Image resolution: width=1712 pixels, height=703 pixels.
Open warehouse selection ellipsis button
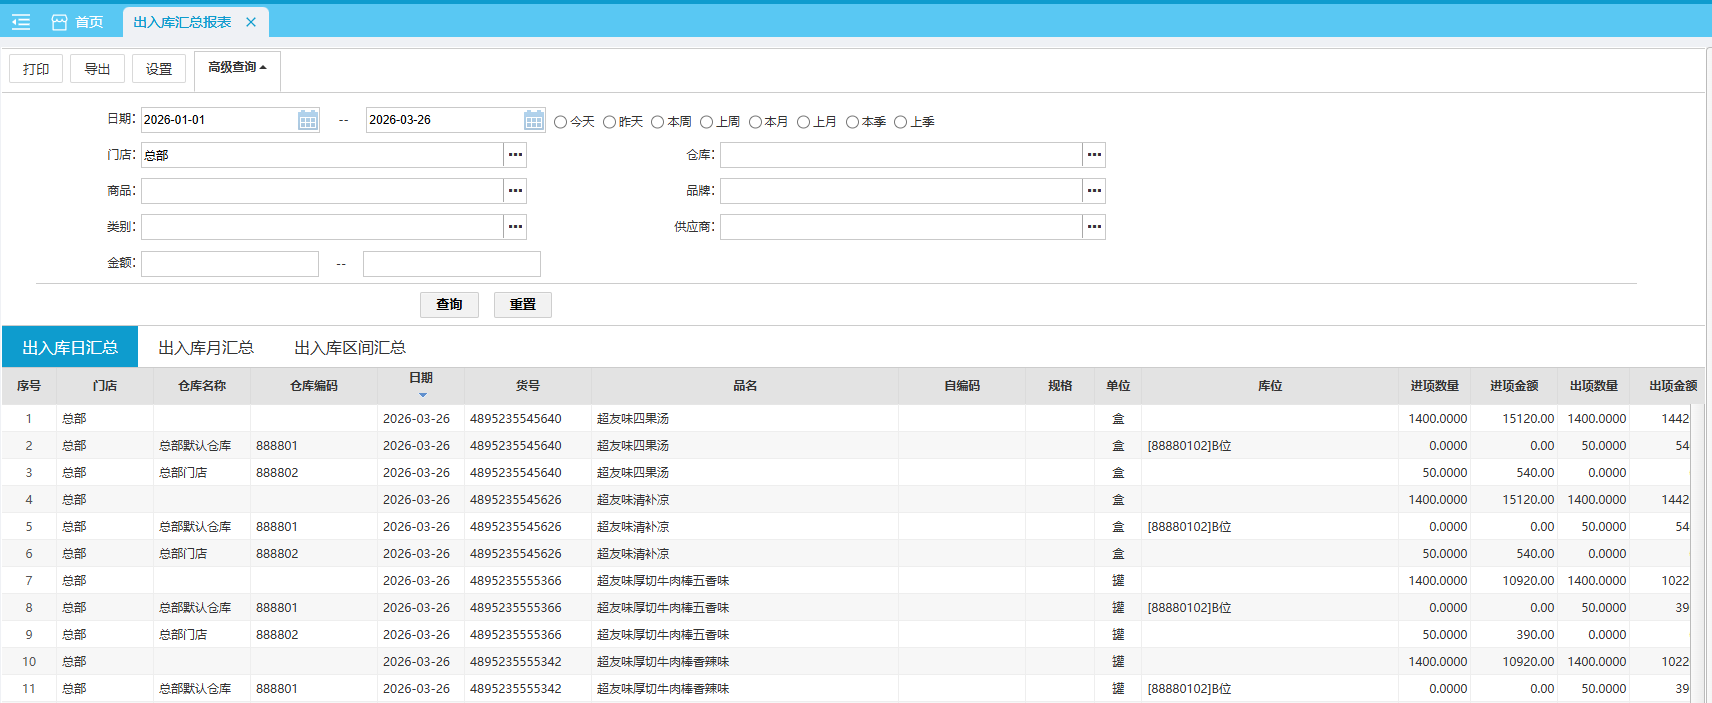pos(1094,155)
